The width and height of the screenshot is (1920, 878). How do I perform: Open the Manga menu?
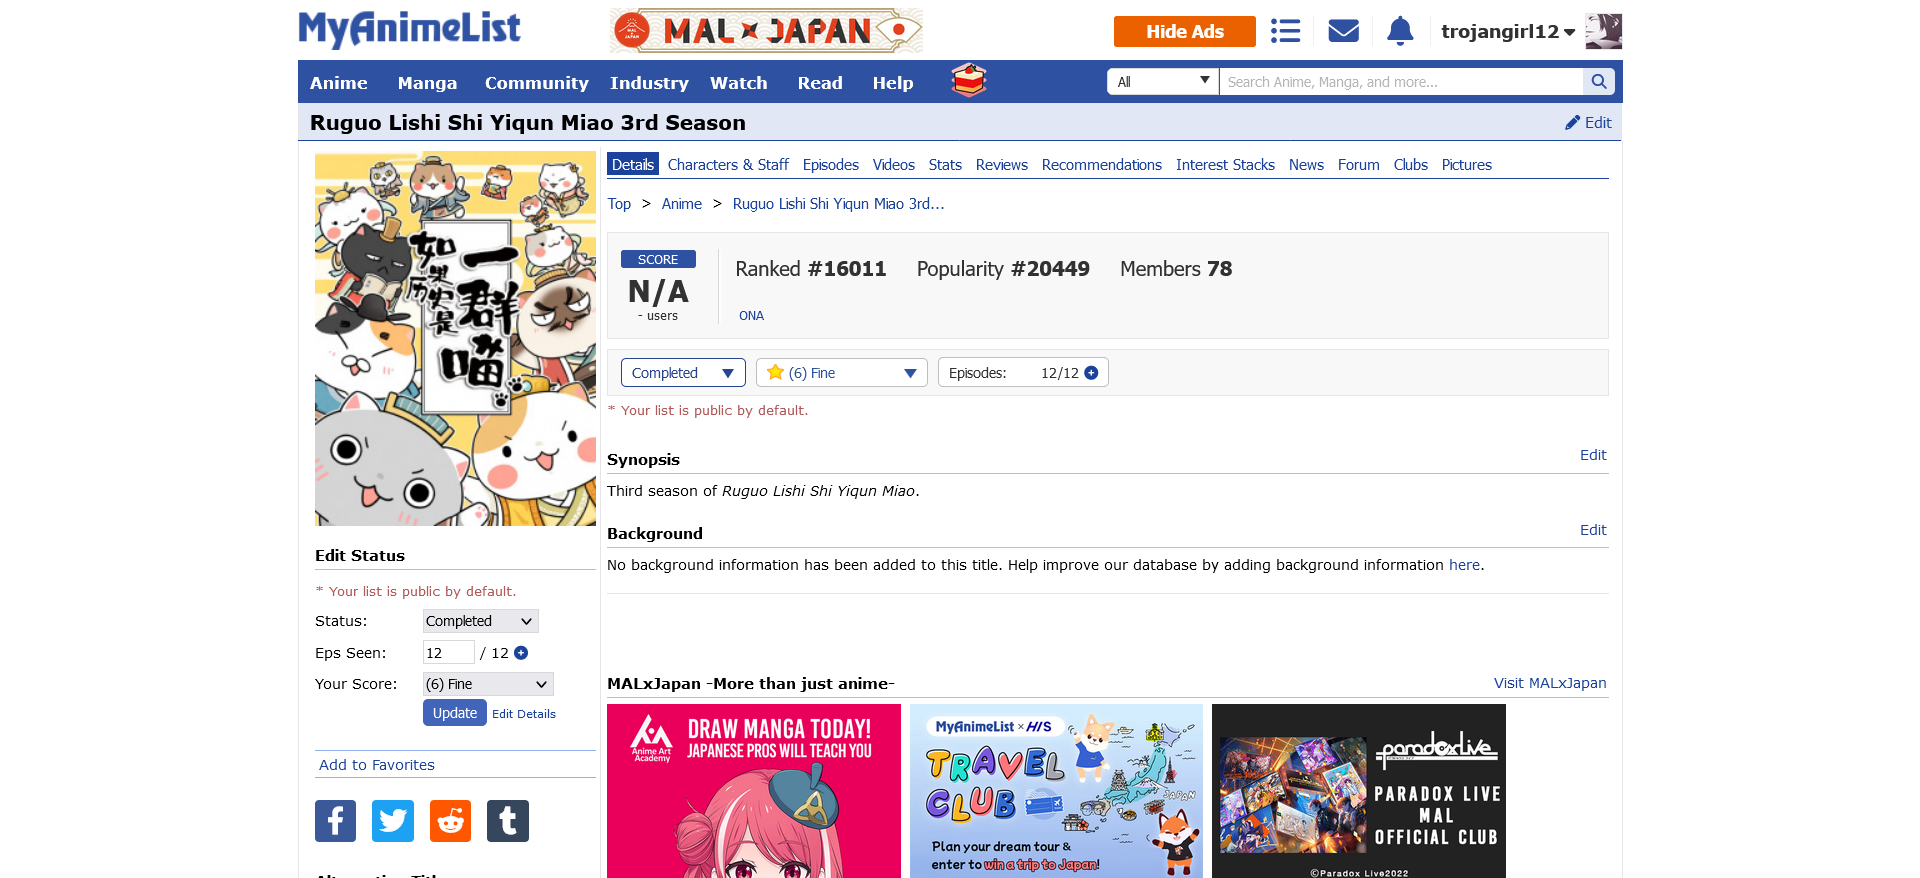click(427, 83)
